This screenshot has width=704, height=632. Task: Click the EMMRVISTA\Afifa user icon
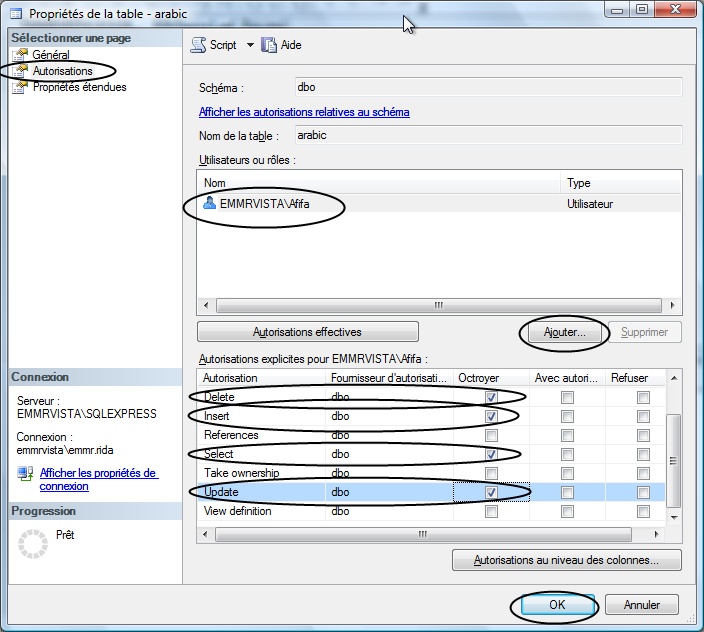[x=209, y=203]
